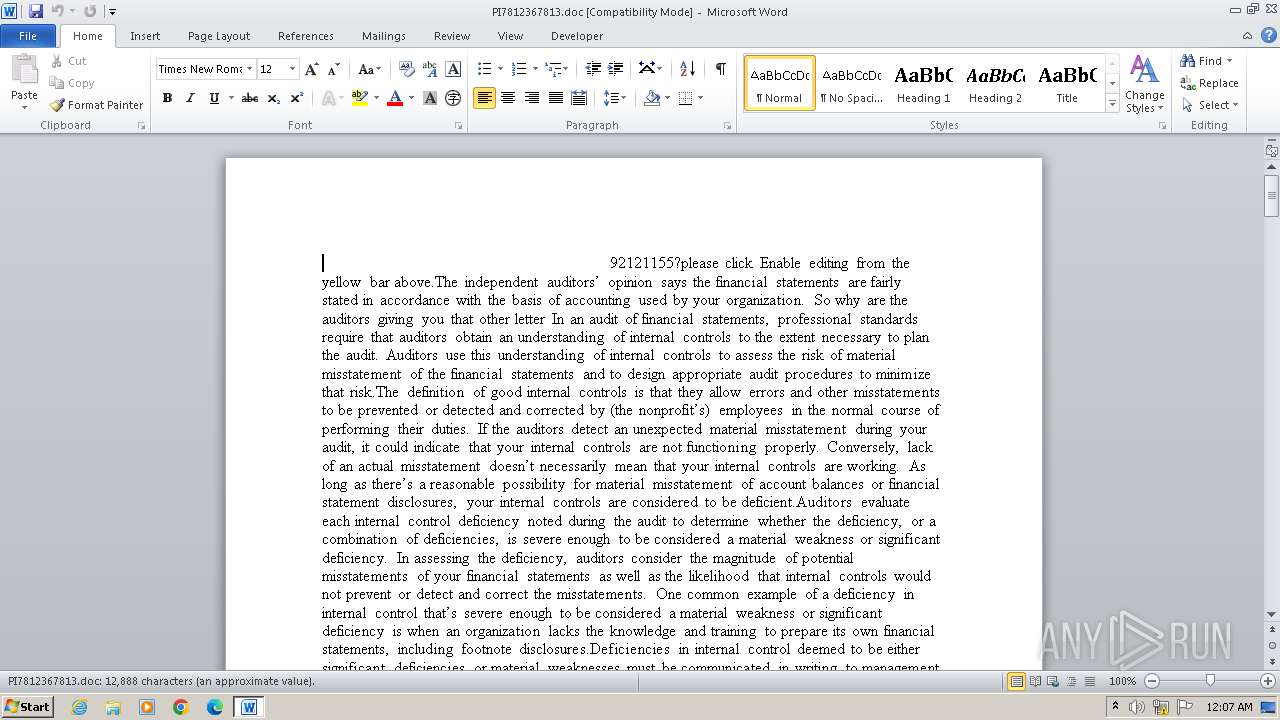Switch to the Insert tab
The width and height of the screenshot is (1280, 720).
click(145, 36)
